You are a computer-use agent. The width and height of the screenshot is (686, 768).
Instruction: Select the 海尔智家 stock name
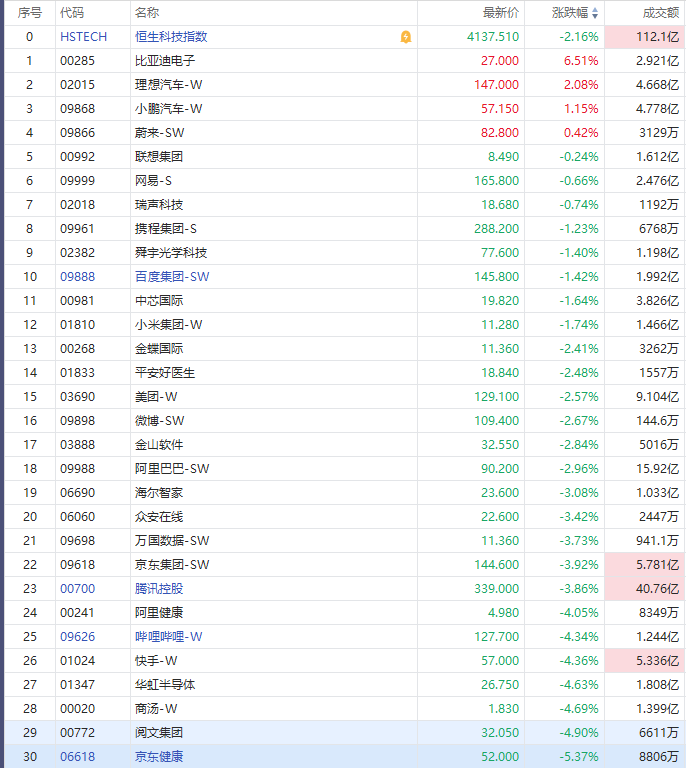[159, 493]
